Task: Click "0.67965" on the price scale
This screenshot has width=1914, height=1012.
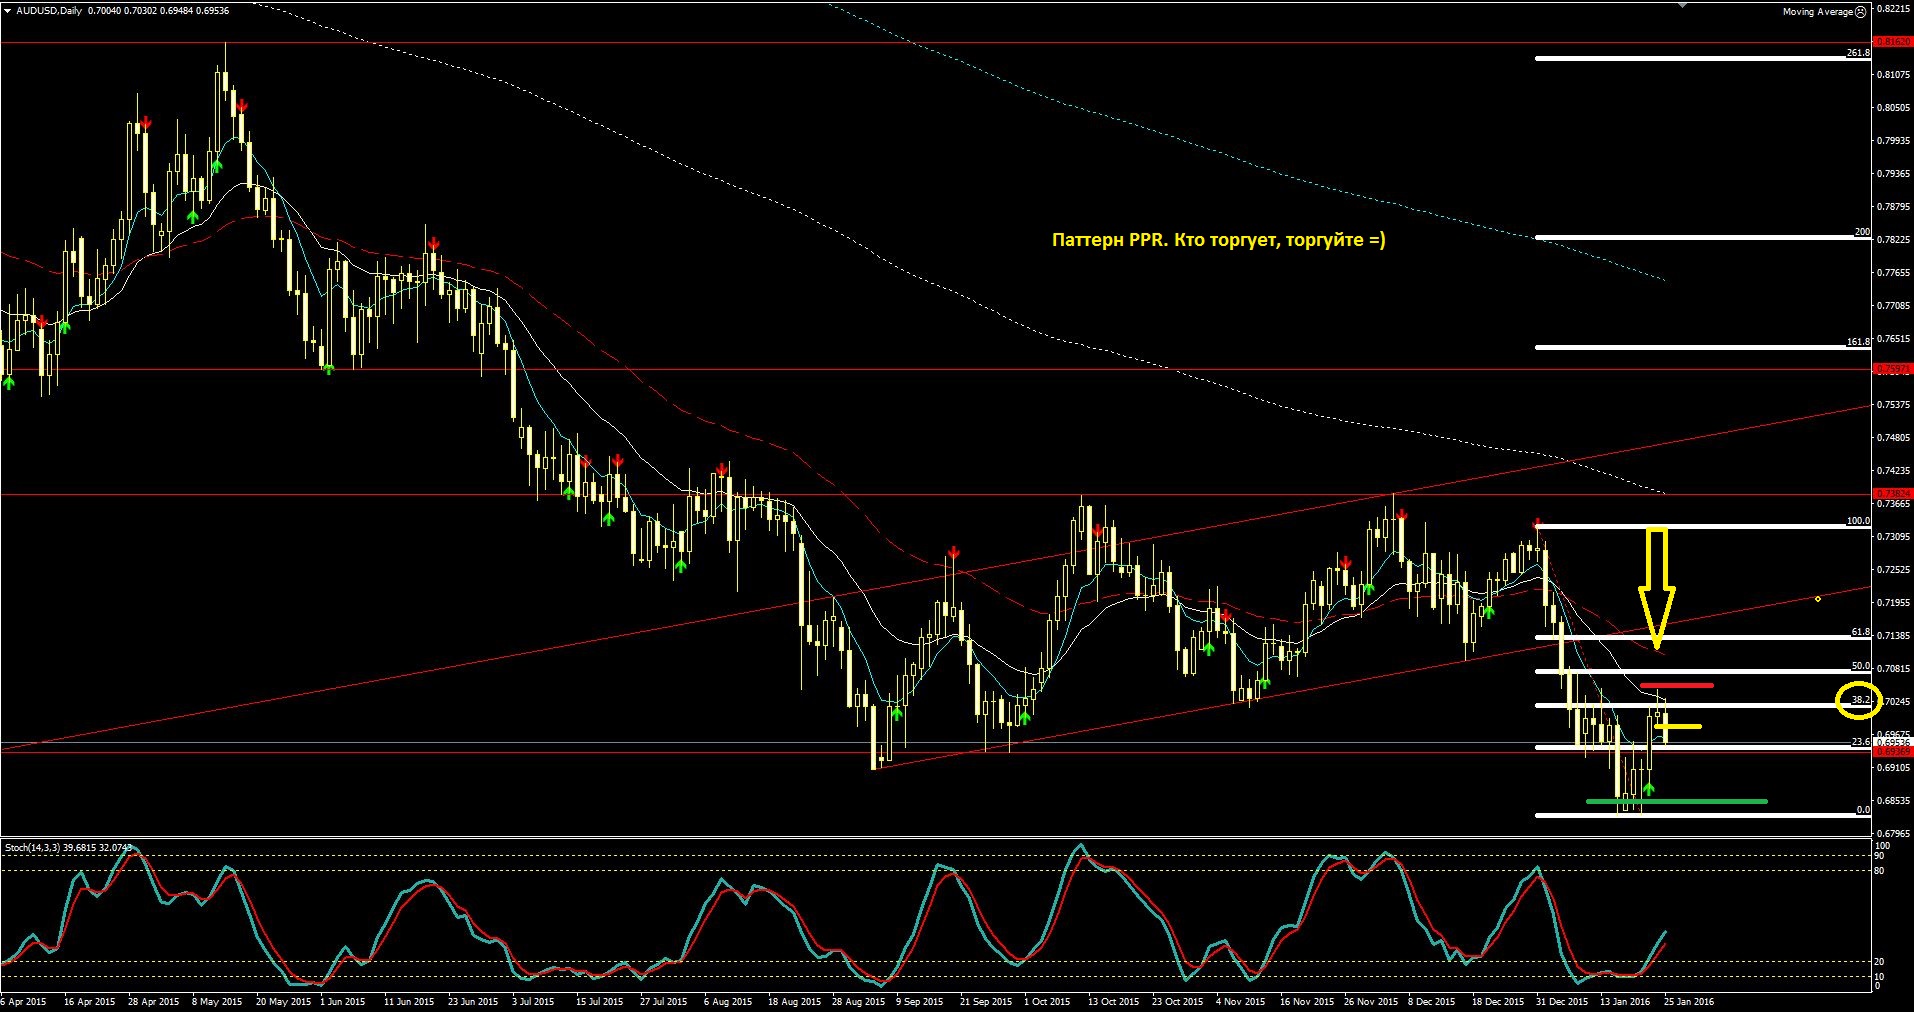Action: click(1894, 833)
